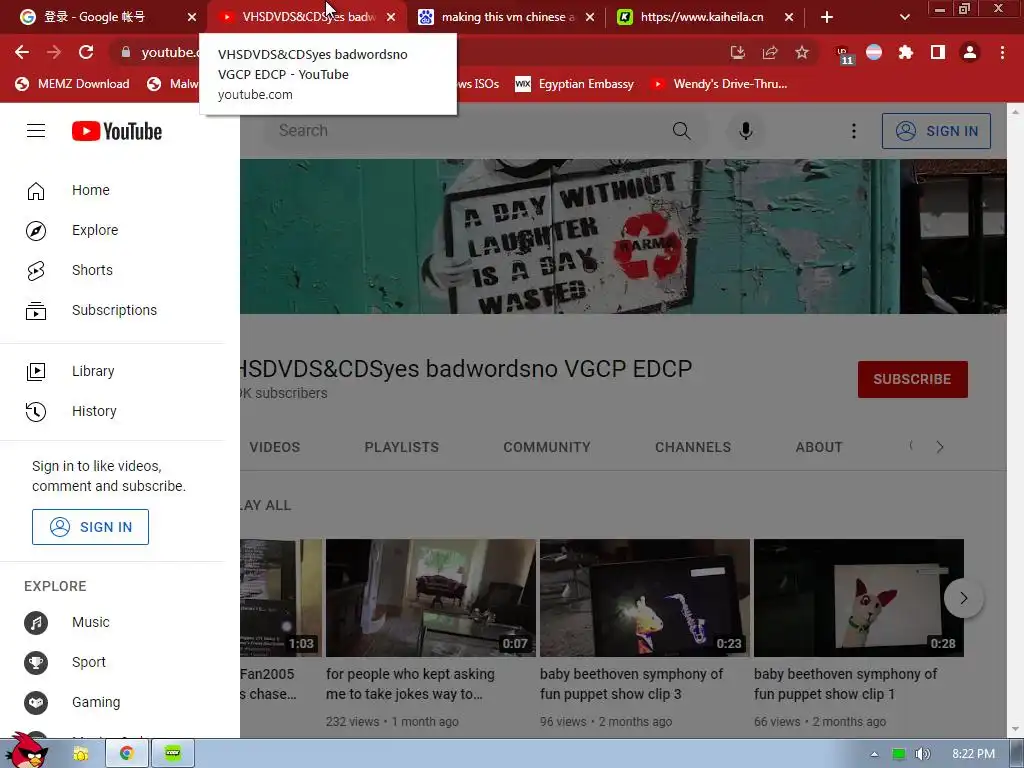Click the YouTube search input field

click(465, 131)
